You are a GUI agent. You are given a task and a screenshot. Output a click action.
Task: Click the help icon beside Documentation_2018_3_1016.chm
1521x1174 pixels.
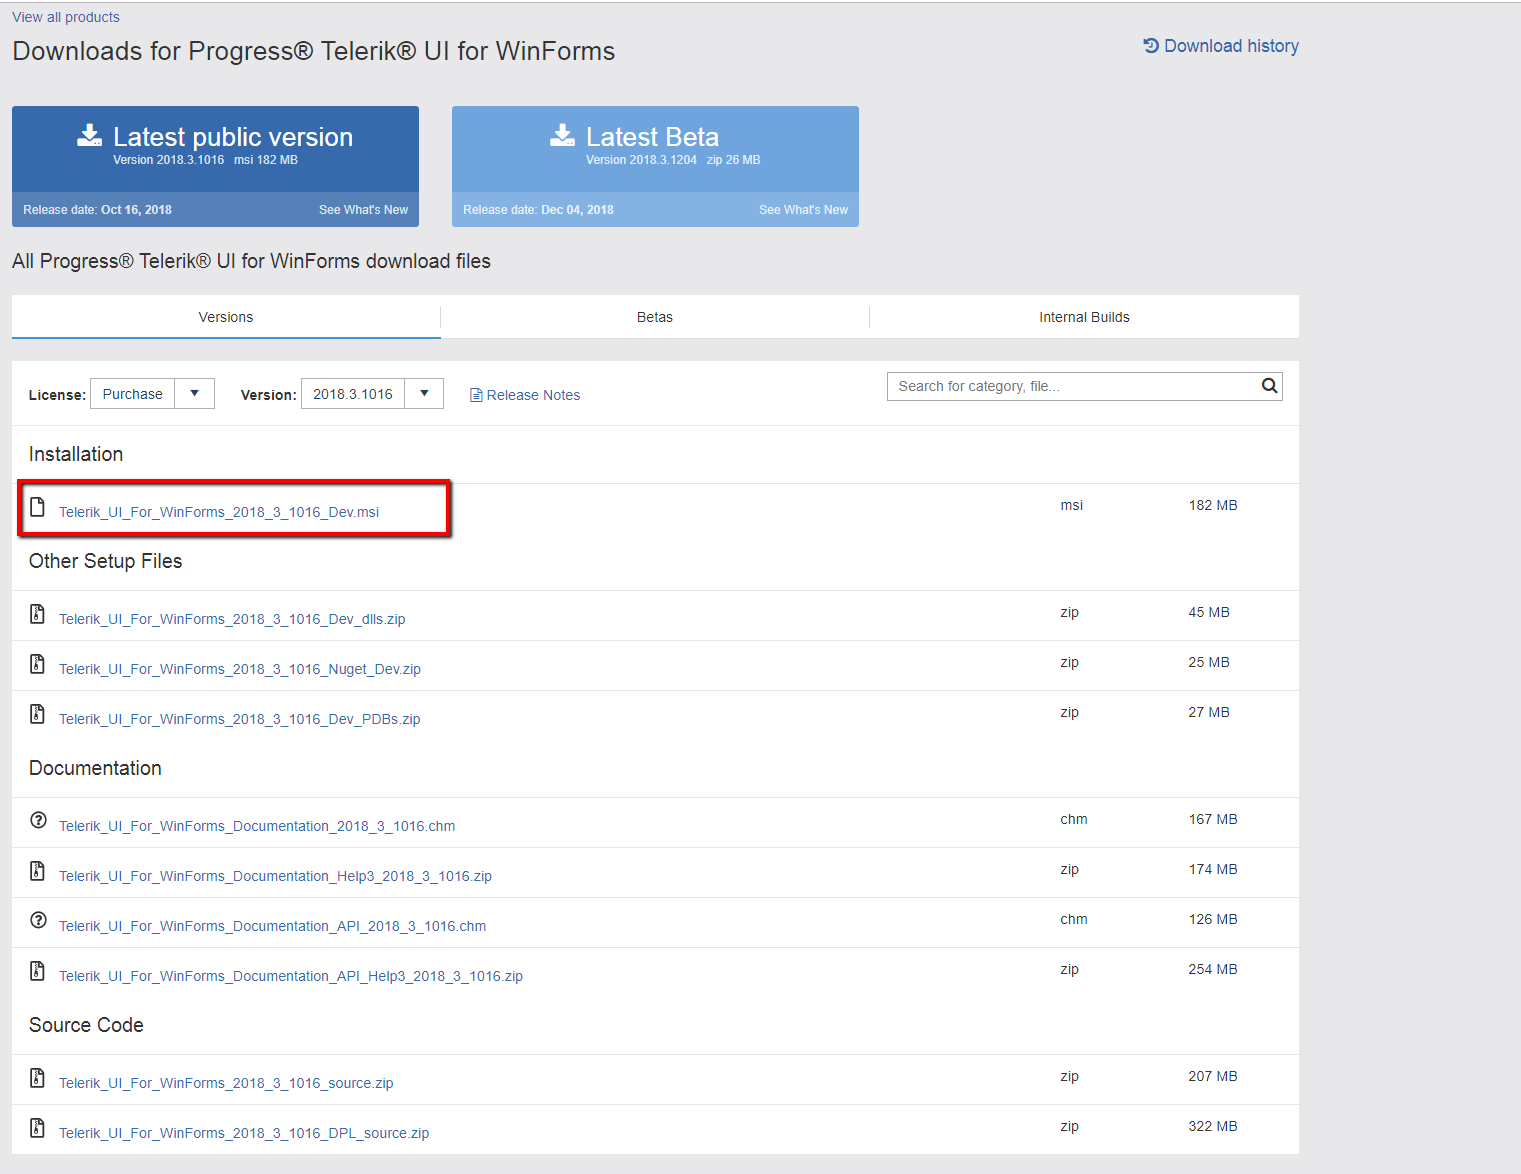pos(38,820)
